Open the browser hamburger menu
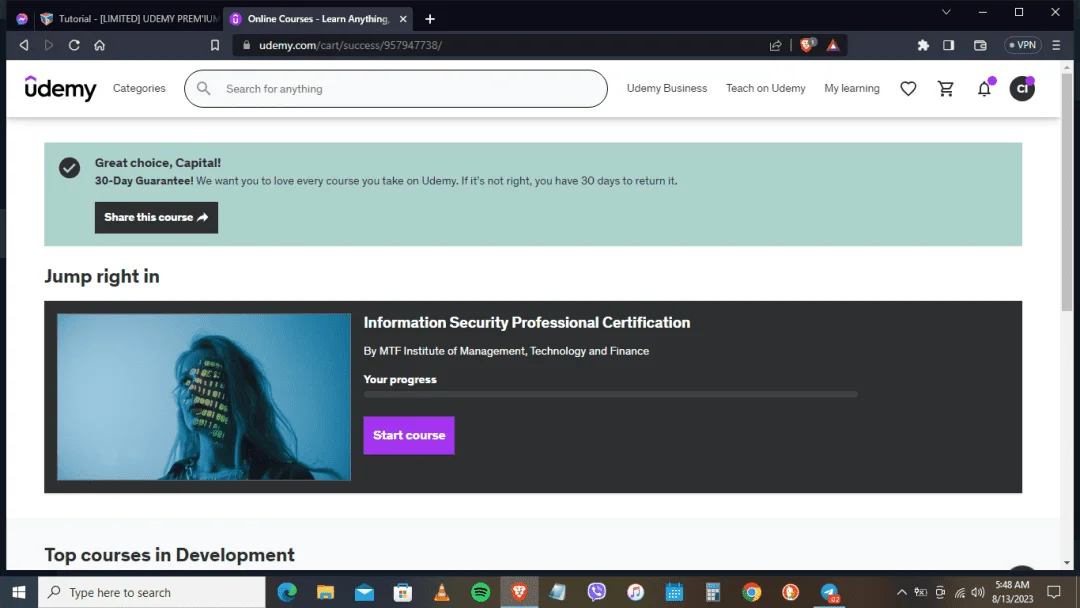The image size is (1080, 608). [x=1056, y=45]
